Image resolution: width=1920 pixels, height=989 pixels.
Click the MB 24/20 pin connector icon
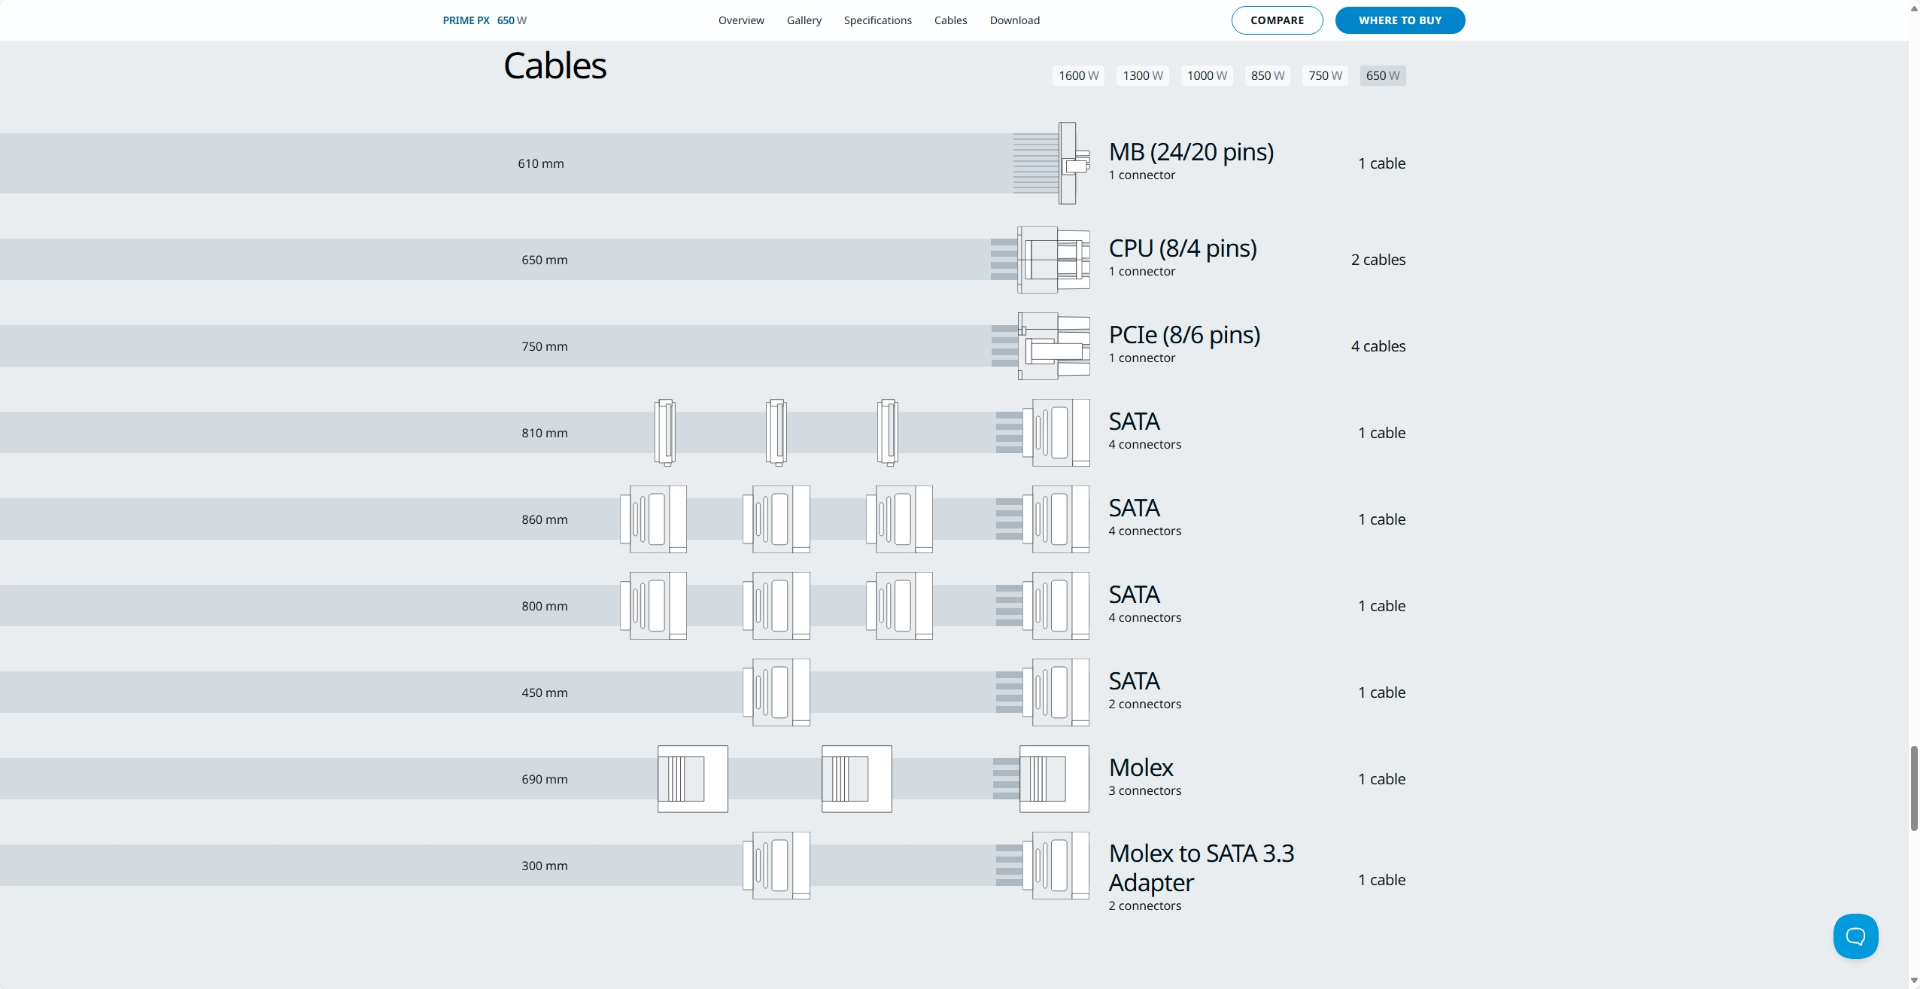pyautogui.click(x=1065, y=163)
